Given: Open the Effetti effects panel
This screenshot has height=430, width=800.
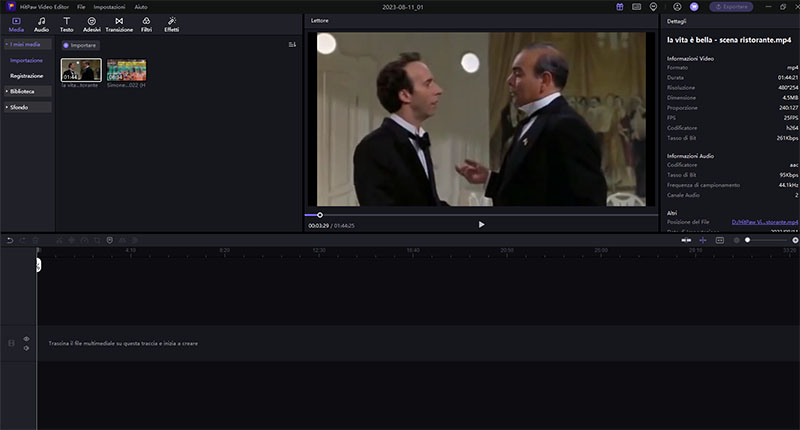Looking at the screenshot, I should coord(172,24).
